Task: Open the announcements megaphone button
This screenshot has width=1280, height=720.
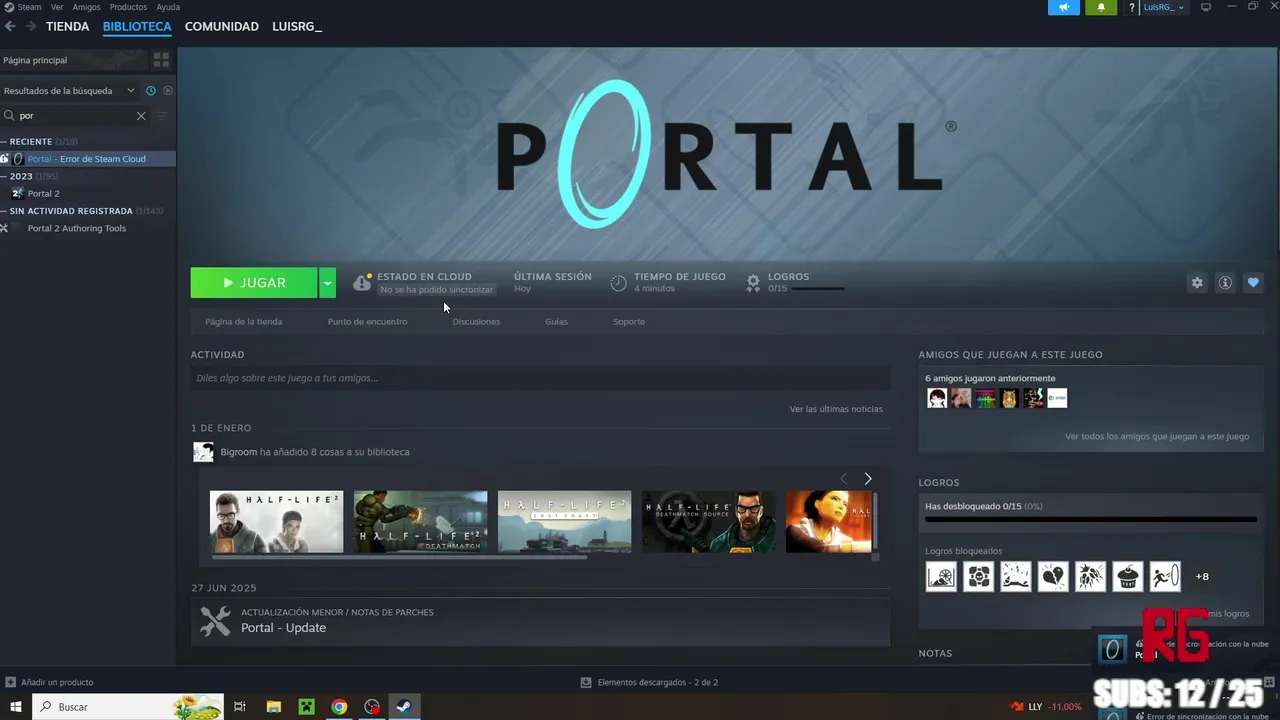Action: pyautogui.click(x=1064, y=7)
